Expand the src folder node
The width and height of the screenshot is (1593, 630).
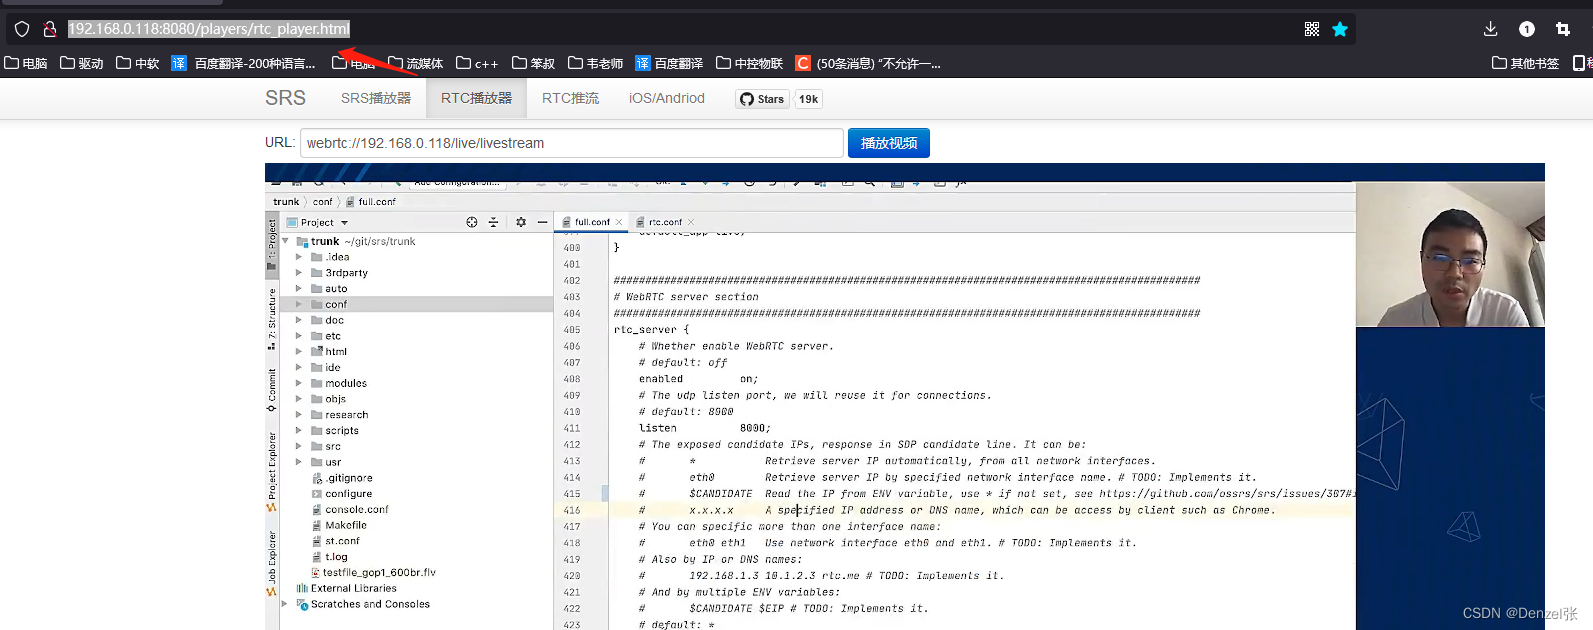[x=298, y=446]
